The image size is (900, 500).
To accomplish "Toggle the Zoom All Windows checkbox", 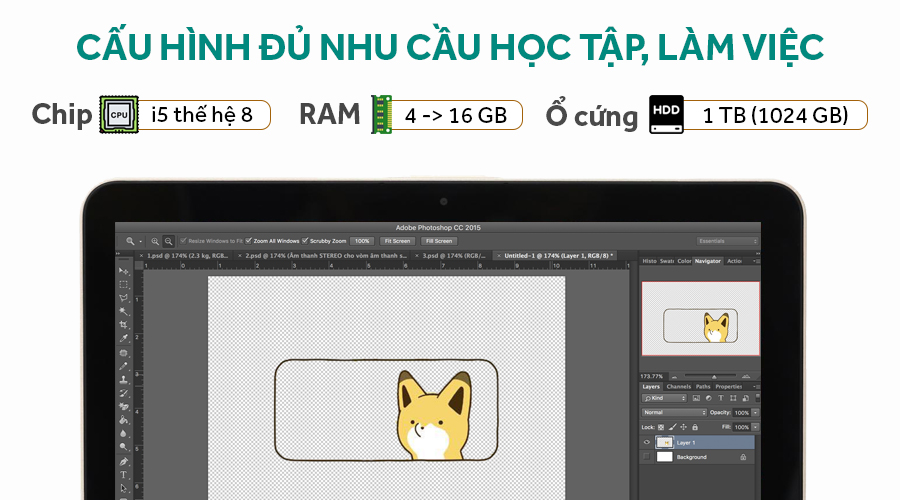I will click(249, 241).
